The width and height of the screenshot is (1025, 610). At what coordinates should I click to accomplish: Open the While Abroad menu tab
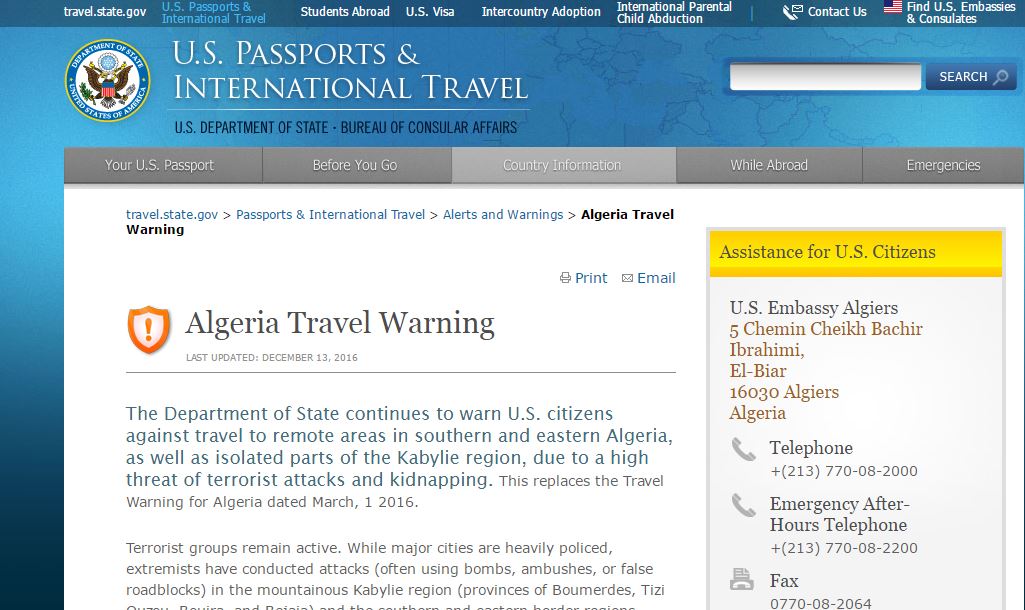tap(769, 165)
